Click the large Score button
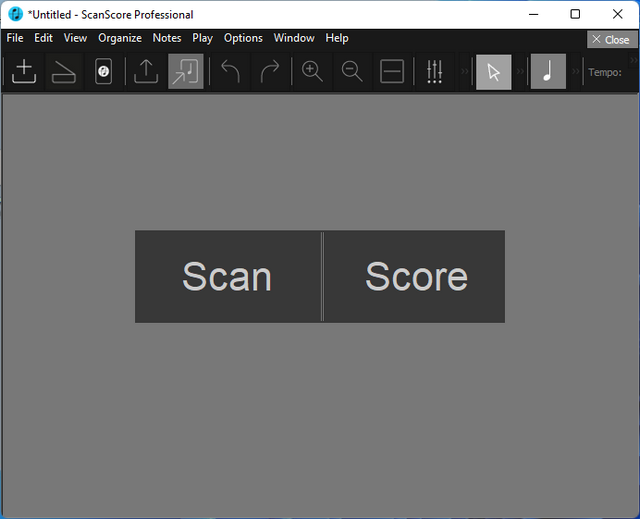 pyautogui.click(x=416, y=277)
